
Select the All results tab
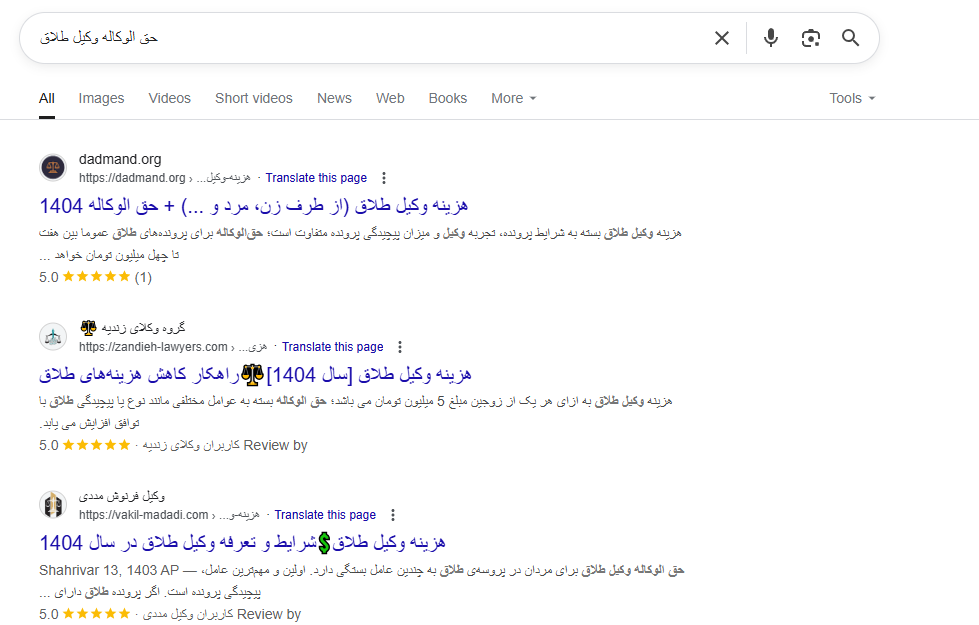(47, 99)
